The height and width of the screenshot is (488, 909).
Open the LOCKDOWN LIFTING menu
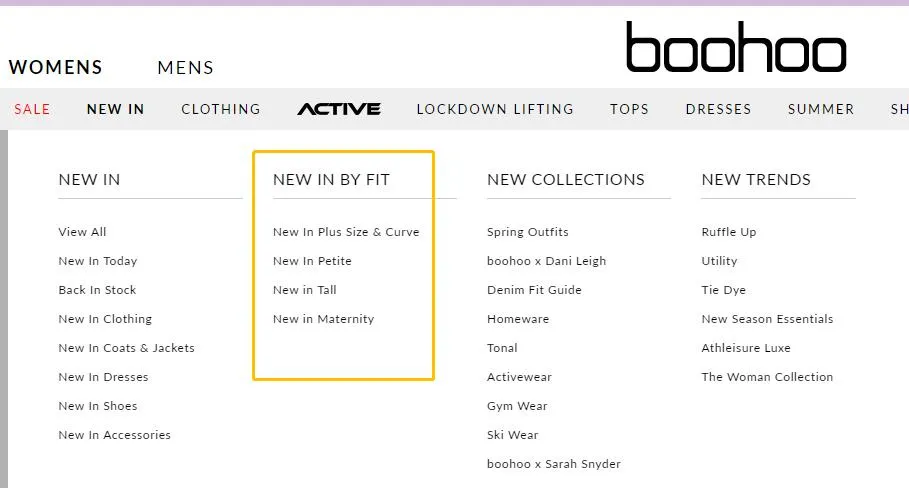pos(495,109)
